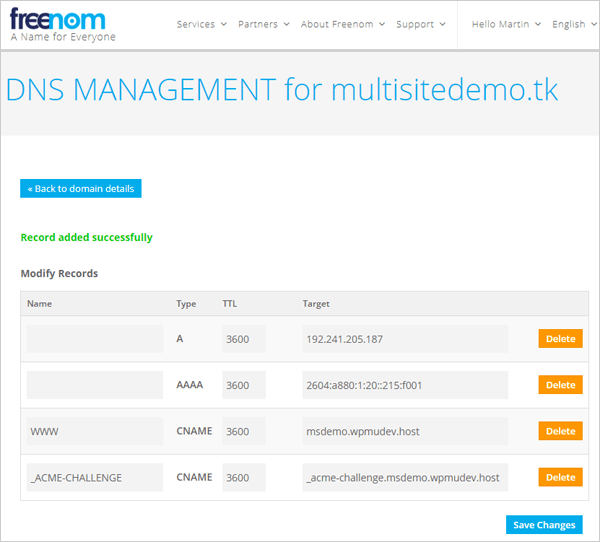The image size is (600, 542).
Task: Expand the Partners menu
Action: coord(264,24)
